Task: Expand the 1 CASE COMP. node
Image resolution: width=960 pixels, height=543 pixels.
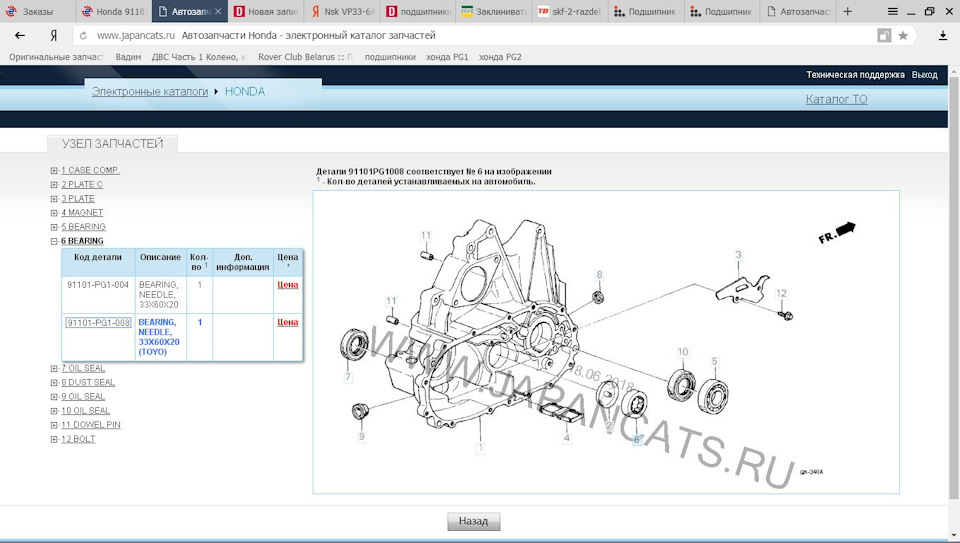Action: (x=54, y=170)
